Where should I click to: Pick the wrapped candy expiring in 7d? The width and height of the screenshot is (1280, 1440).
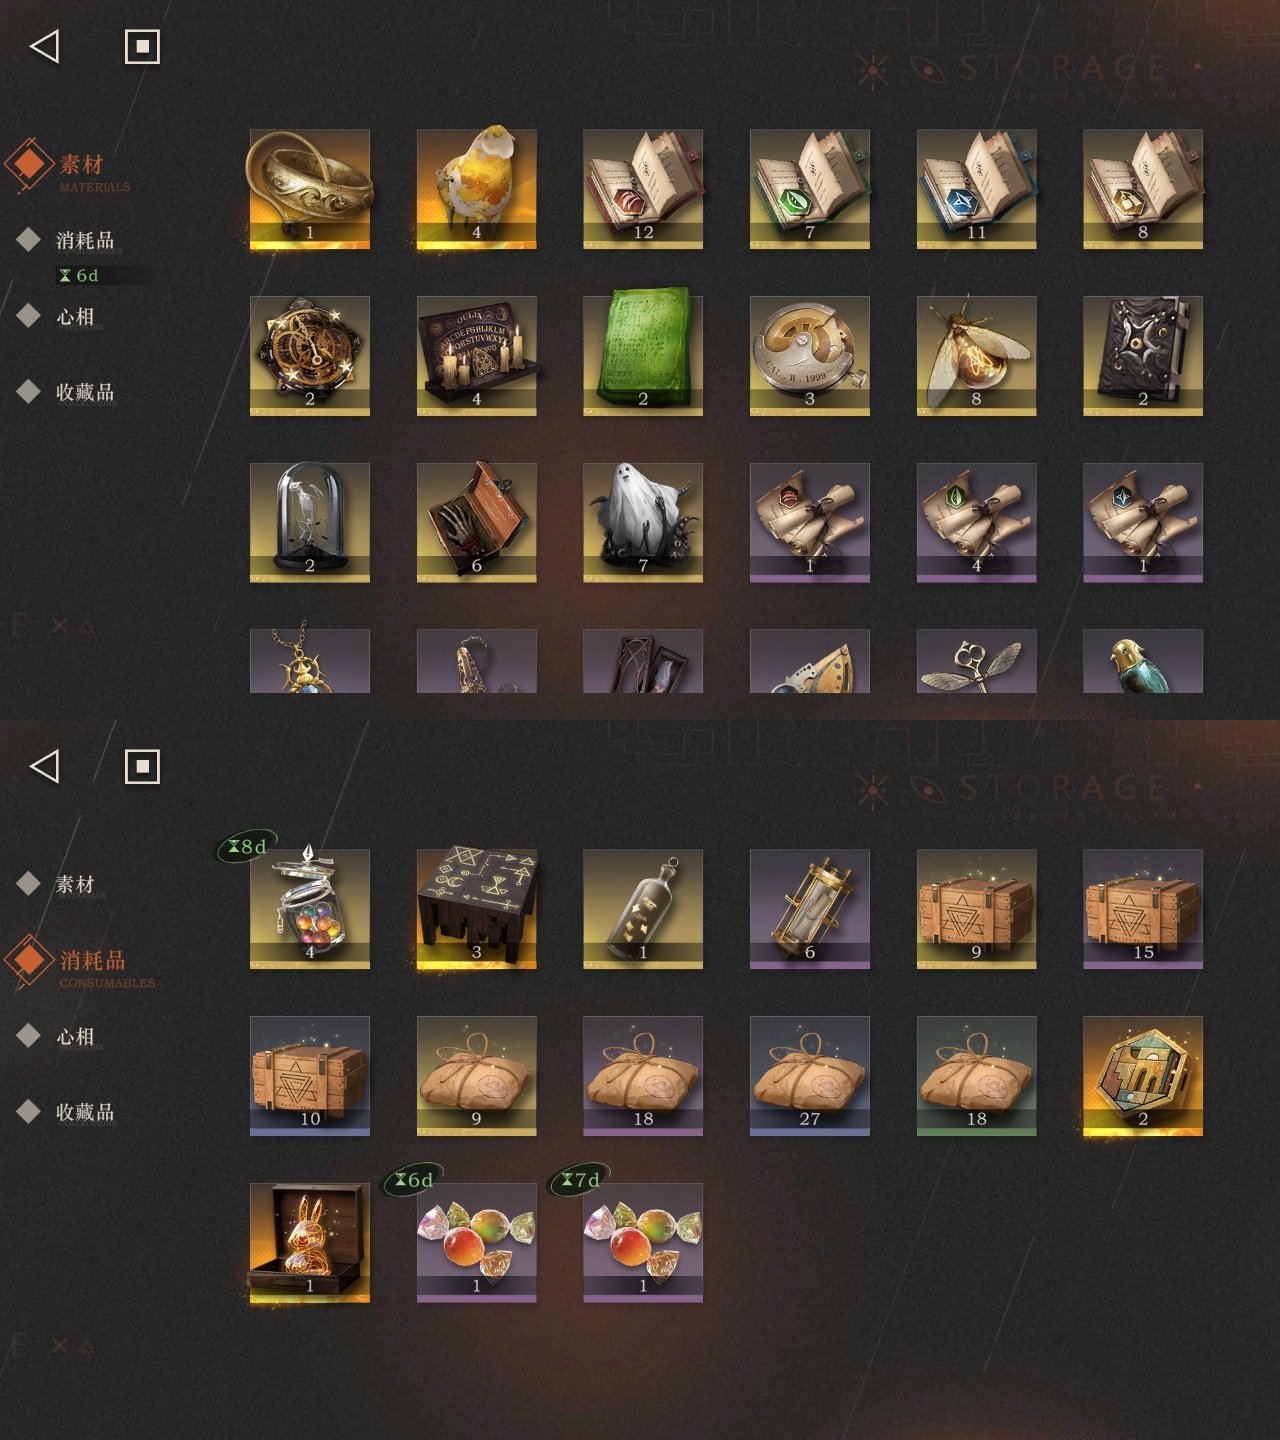click(643, 1243)
